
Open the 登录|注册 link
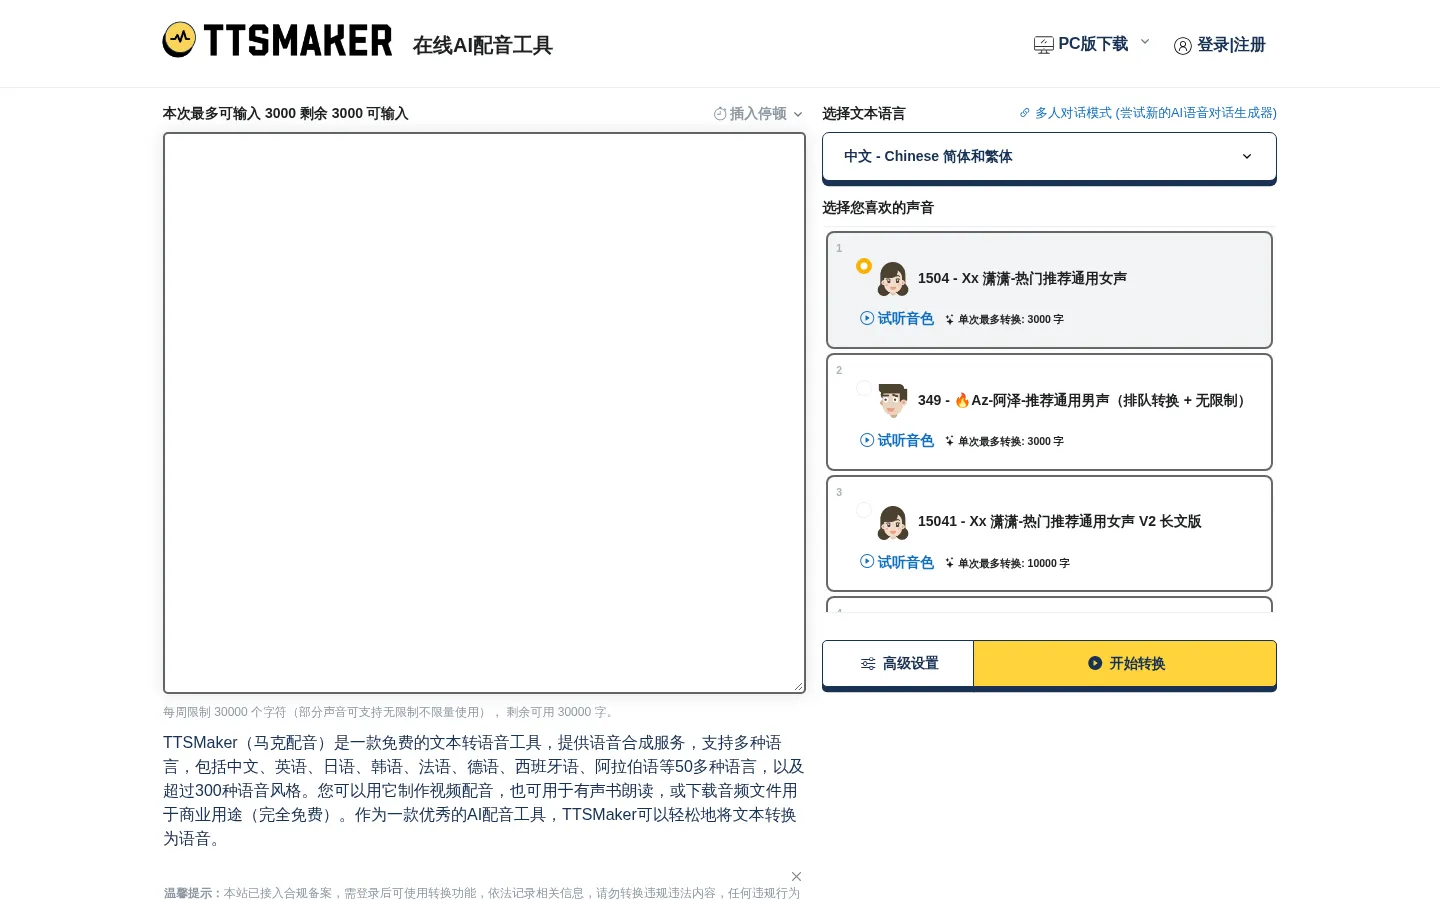pyautogui.click(x=1231, y=45)
